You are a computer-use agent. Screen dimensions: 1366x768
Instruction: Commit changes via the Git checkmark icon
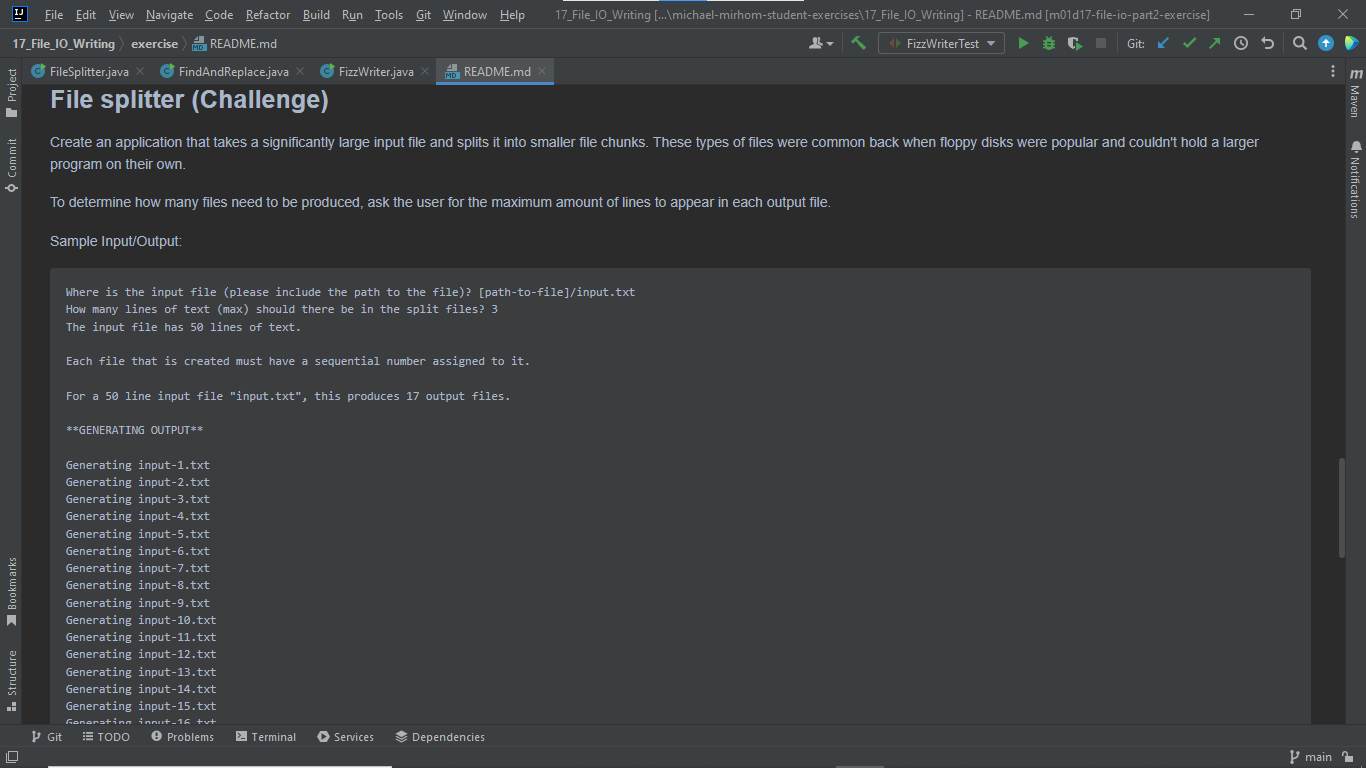tap(1190, 44)
